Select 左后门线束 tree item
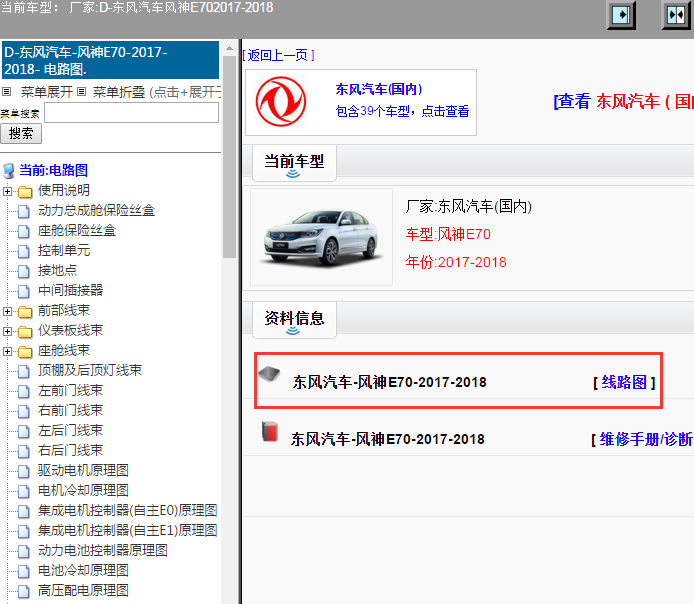 [70, 431]
